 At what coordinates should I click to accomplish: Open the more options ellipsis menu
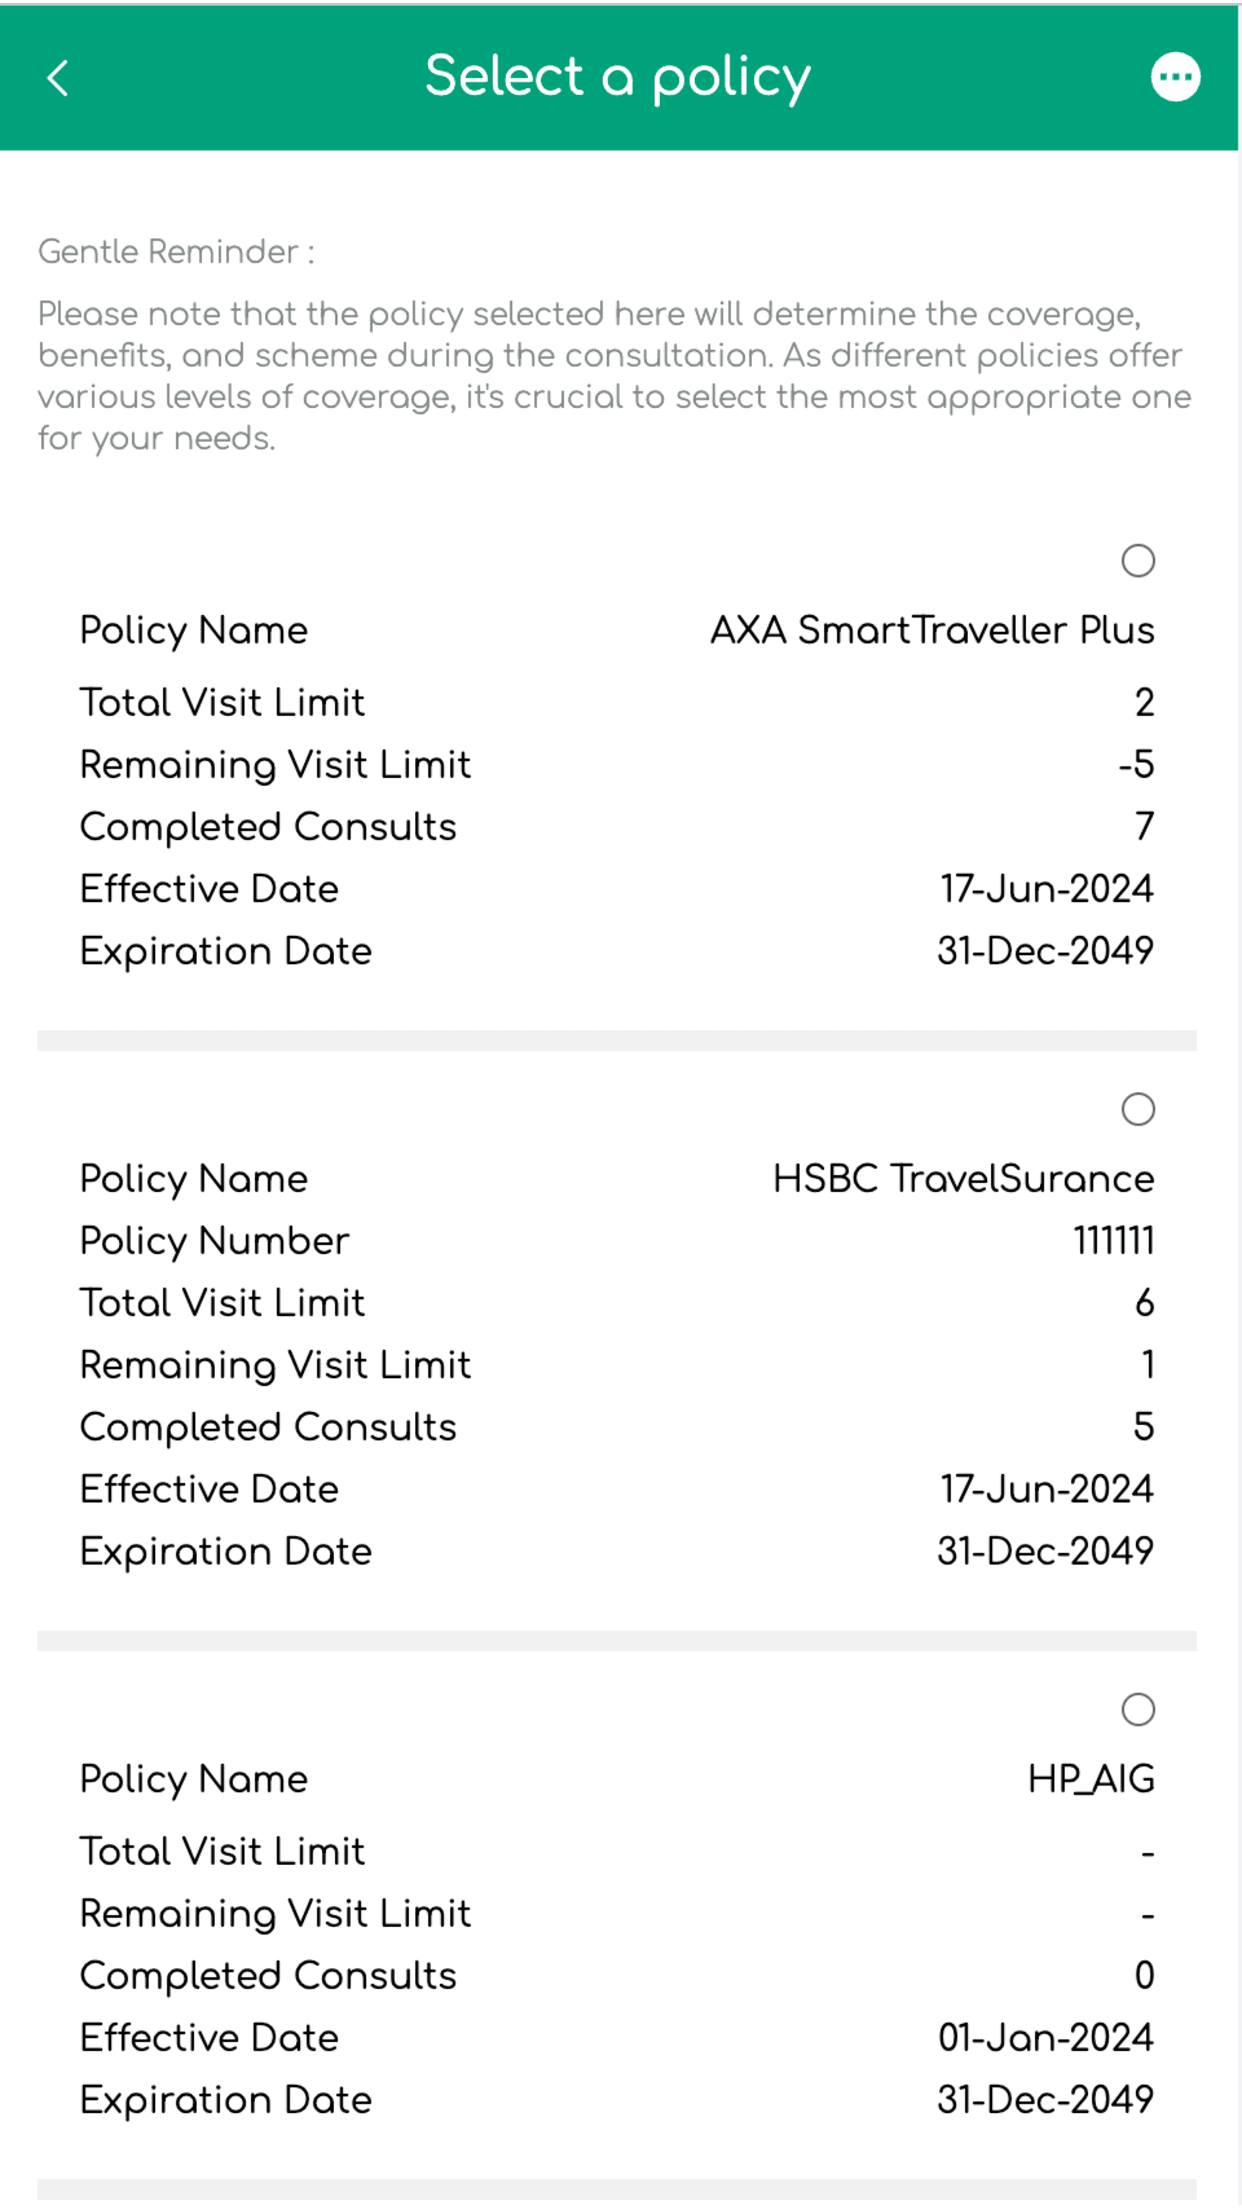(1175, 77)
